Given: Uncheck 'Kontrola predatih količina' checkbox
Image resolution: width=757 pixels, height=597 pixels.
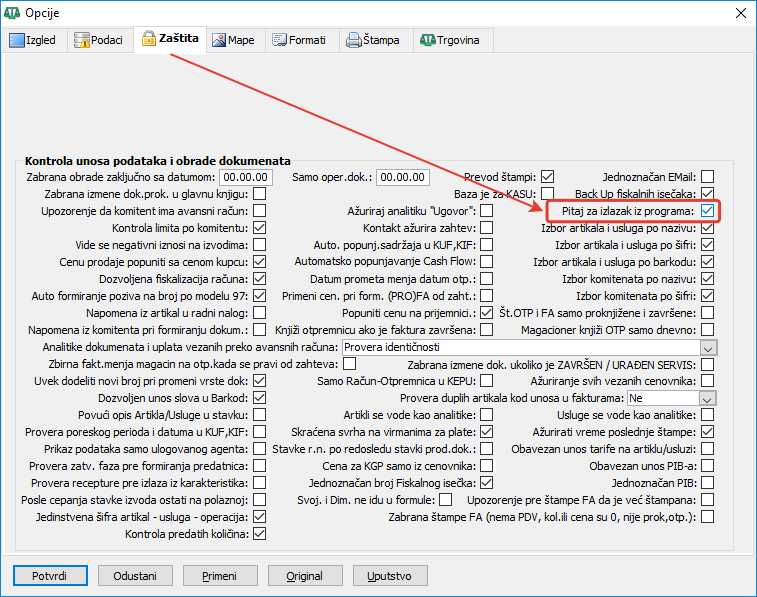Looking at the screenshot, I should click(x=259, y=534).
